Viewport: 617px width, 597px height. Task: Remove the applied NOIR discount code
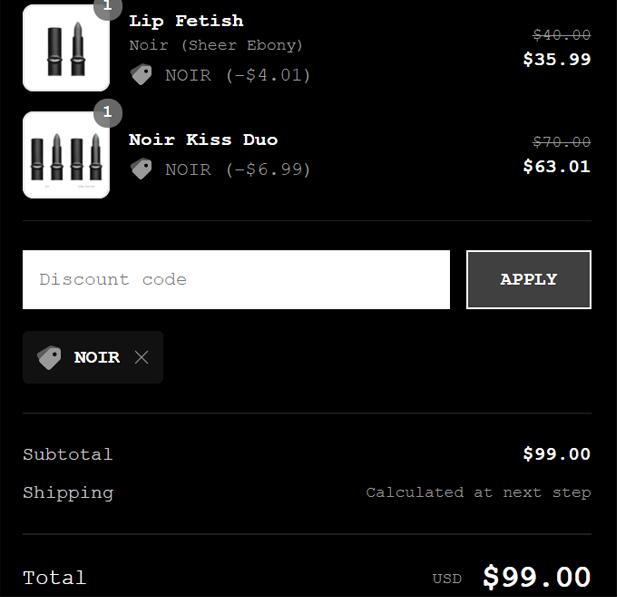141,357
